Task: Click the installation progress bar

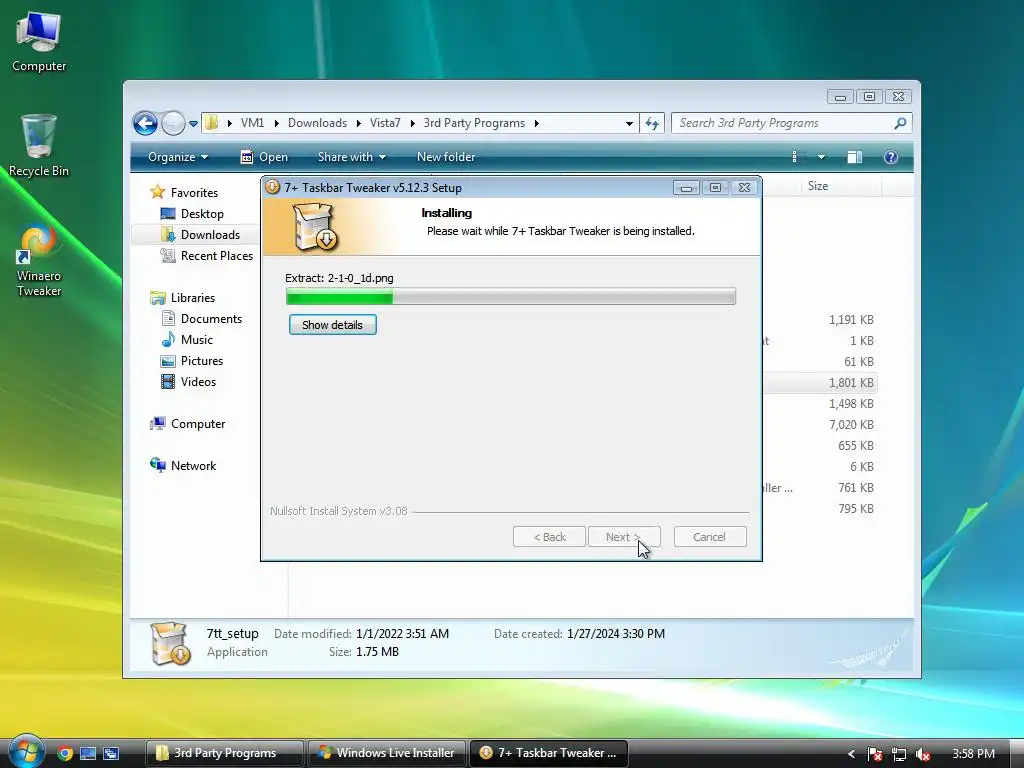Action: tap(511, 296)
